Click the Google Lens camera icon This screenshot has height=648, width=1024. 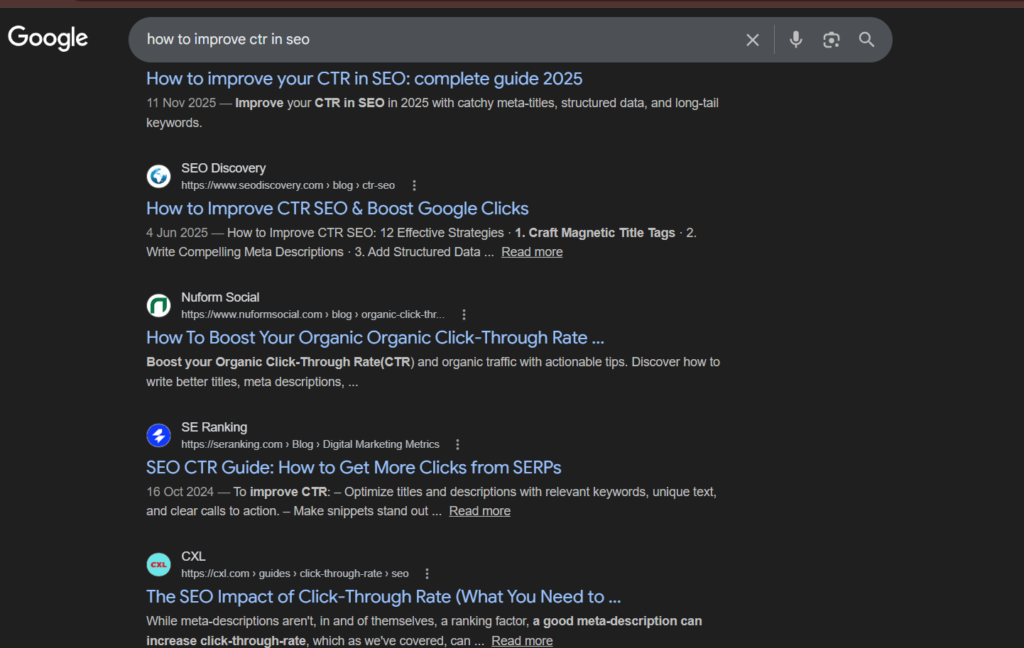(831, 39)
